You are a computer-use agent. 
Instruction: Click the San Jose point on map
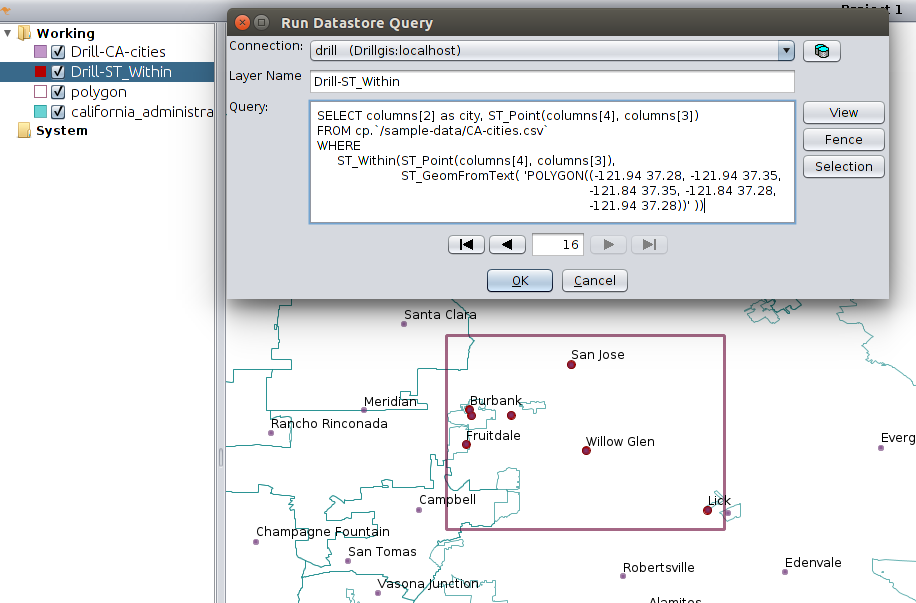click(x=571, y=365)
